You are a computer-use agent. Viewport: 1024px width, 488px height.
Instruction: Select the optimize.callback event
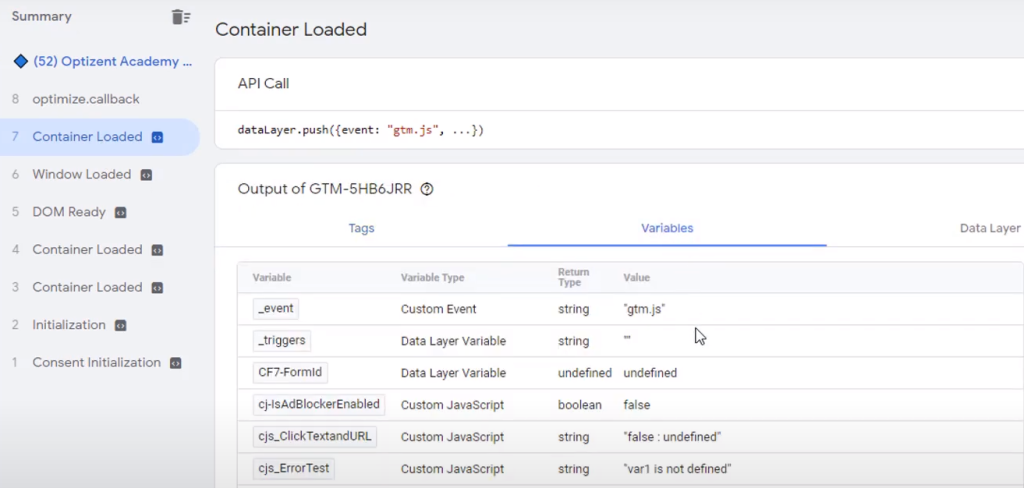click(x=86, y=99)
